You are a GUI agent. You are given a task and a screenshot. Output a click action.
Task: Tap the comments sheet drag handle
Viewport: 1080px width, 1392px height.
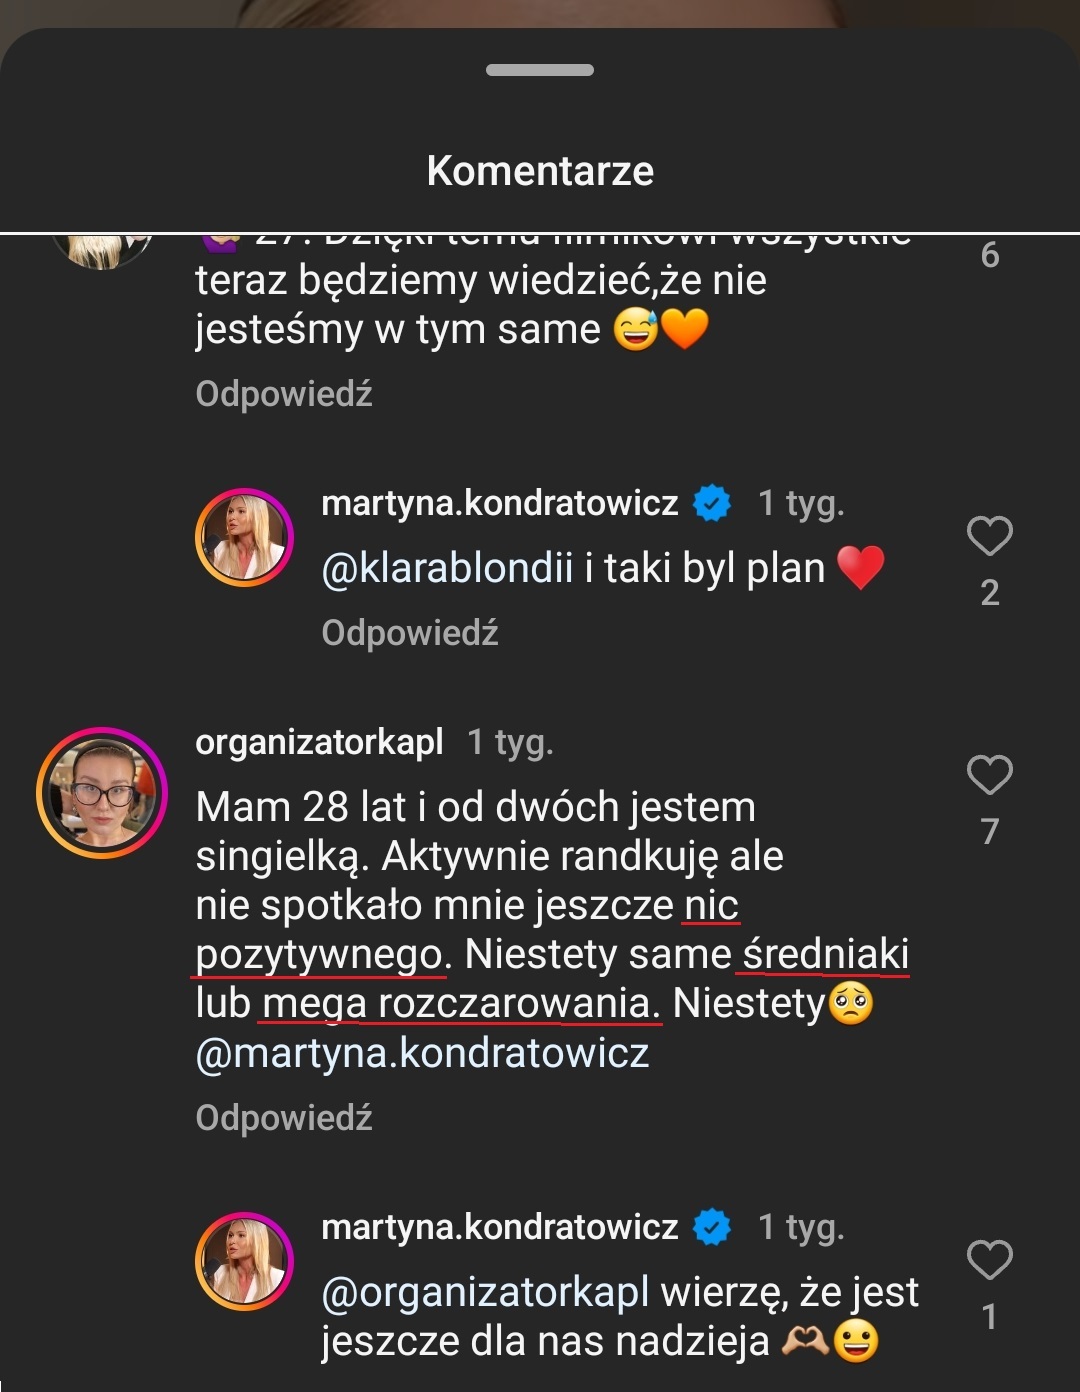(x=540, y=70)
